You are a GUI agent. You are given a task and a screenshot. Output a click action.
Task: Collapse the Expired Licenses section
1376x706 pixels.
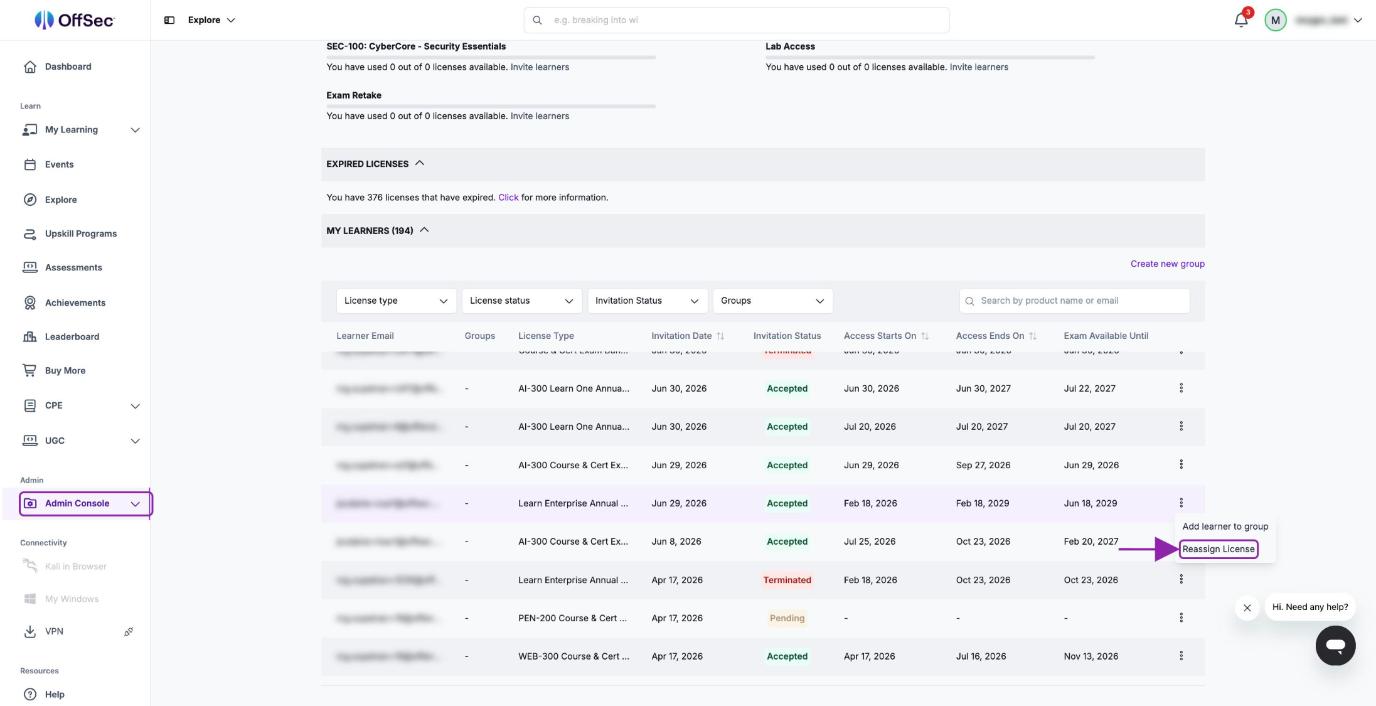(x=419, y=163)
